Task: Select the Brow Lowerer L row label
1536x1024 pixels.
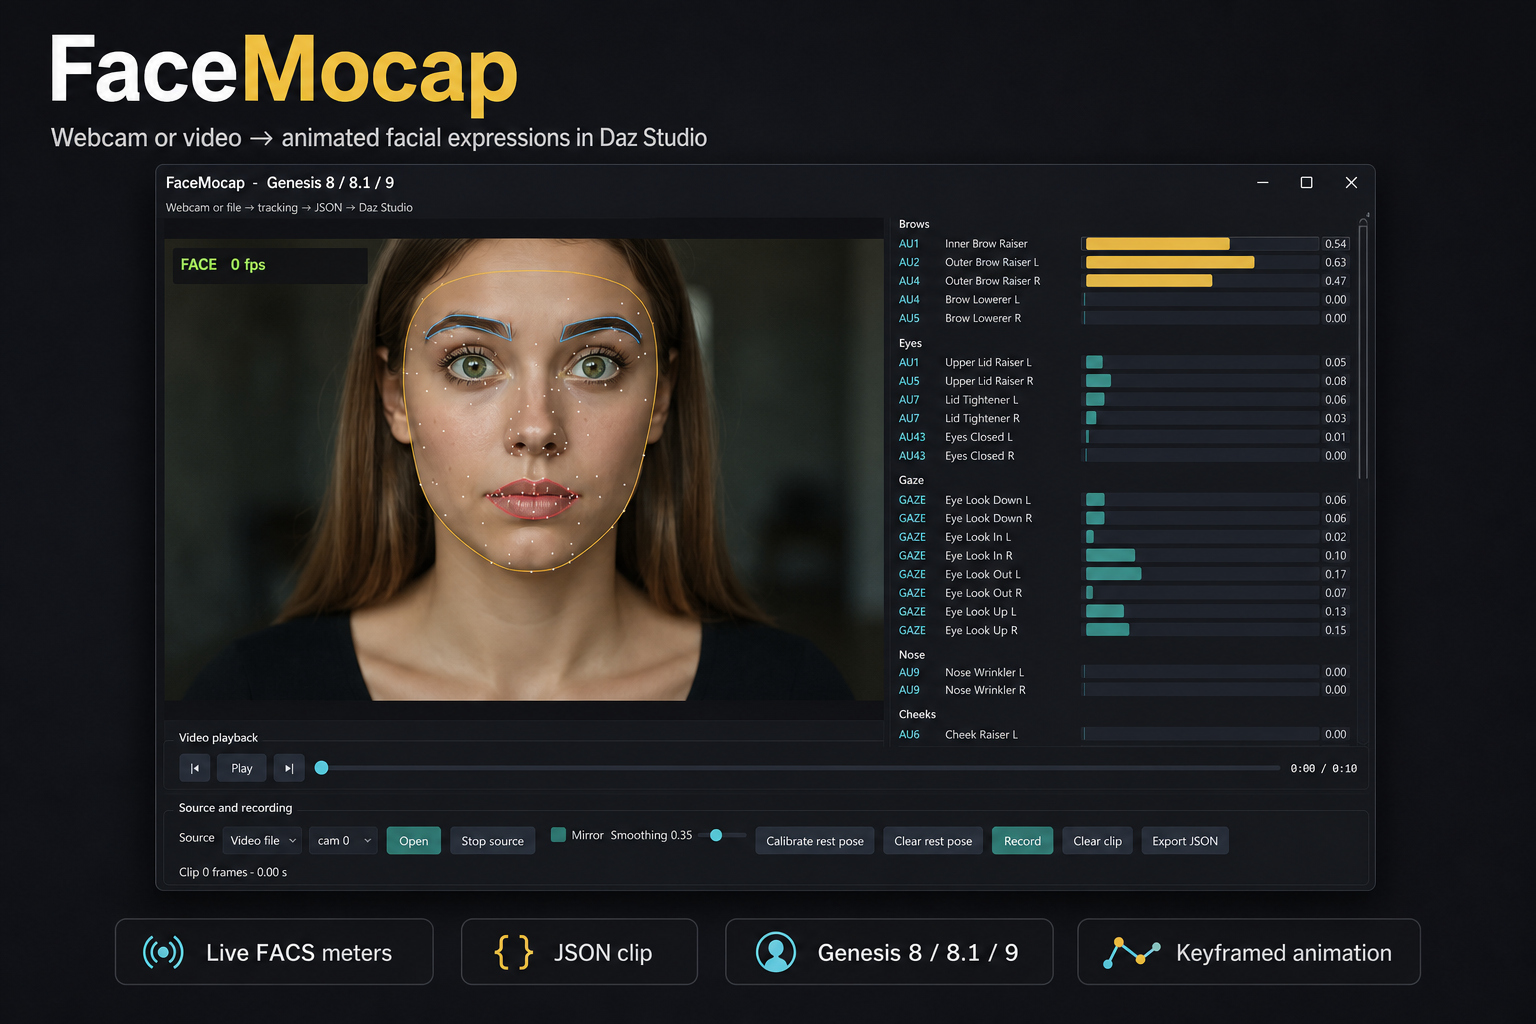Action: [x=982, y=300]
